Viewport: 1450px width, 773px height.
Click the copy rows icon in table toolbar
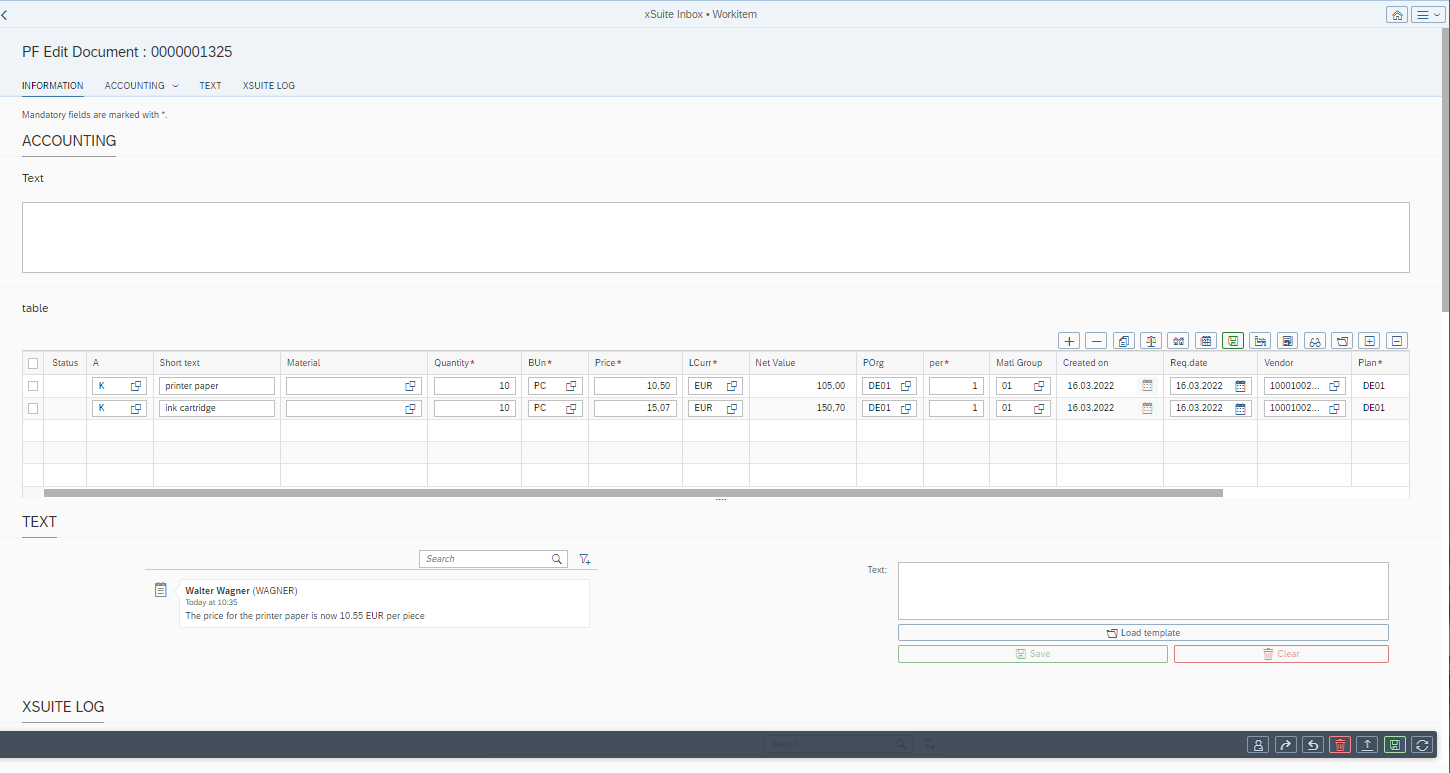pyautogui.click(x=1123, y=340)
